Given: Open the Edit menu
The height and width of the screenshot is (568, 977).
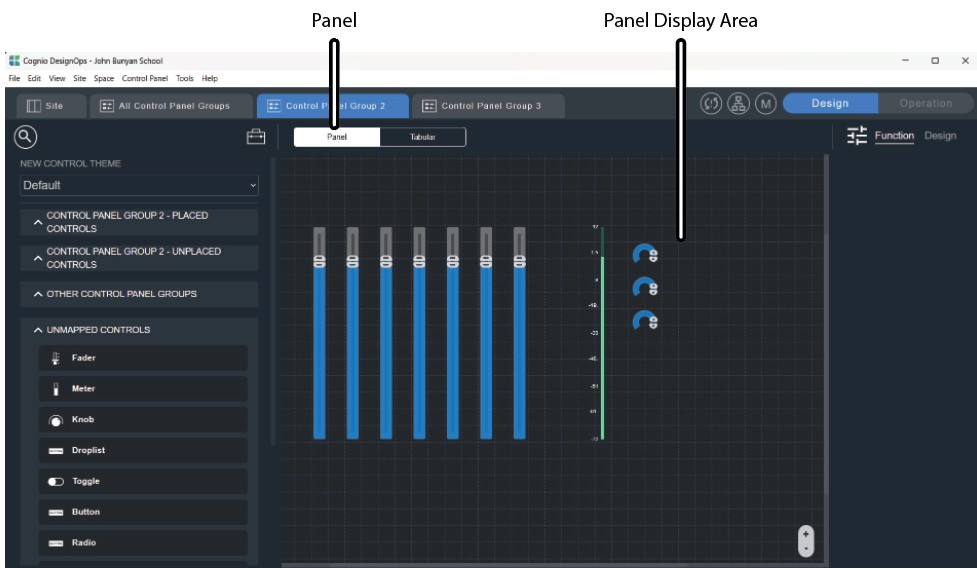Looking at the screenshot, I should click(34, 78).
